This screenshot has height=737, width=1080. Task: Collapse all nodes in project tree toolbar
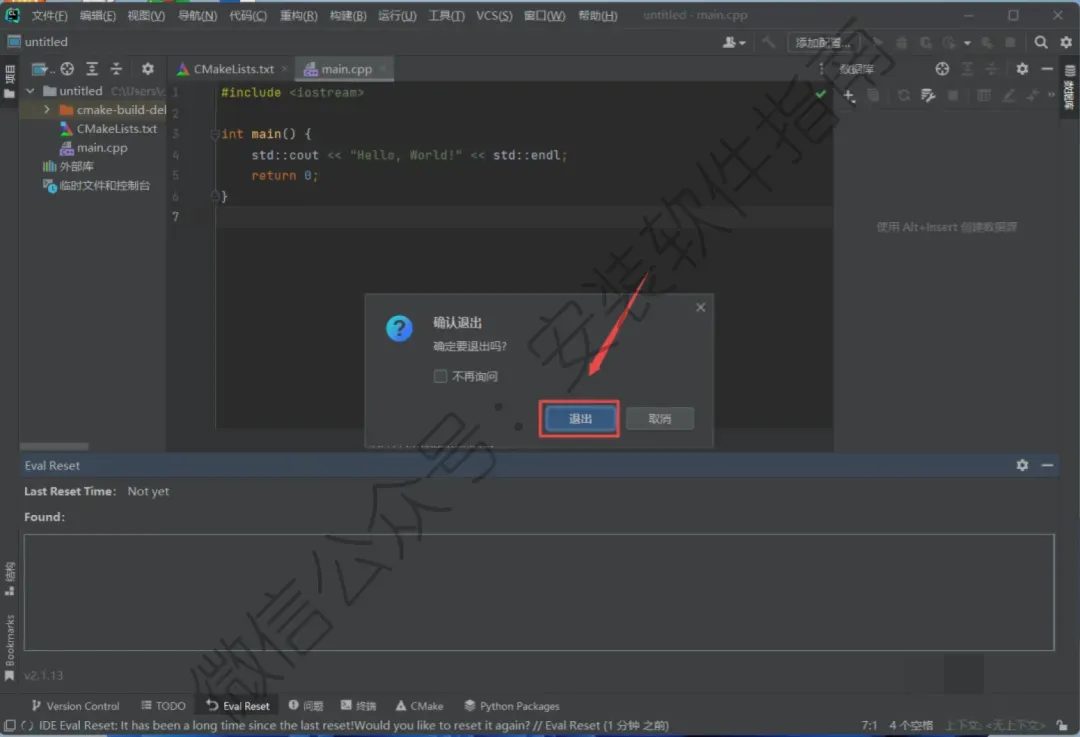[x=116, y=69]
